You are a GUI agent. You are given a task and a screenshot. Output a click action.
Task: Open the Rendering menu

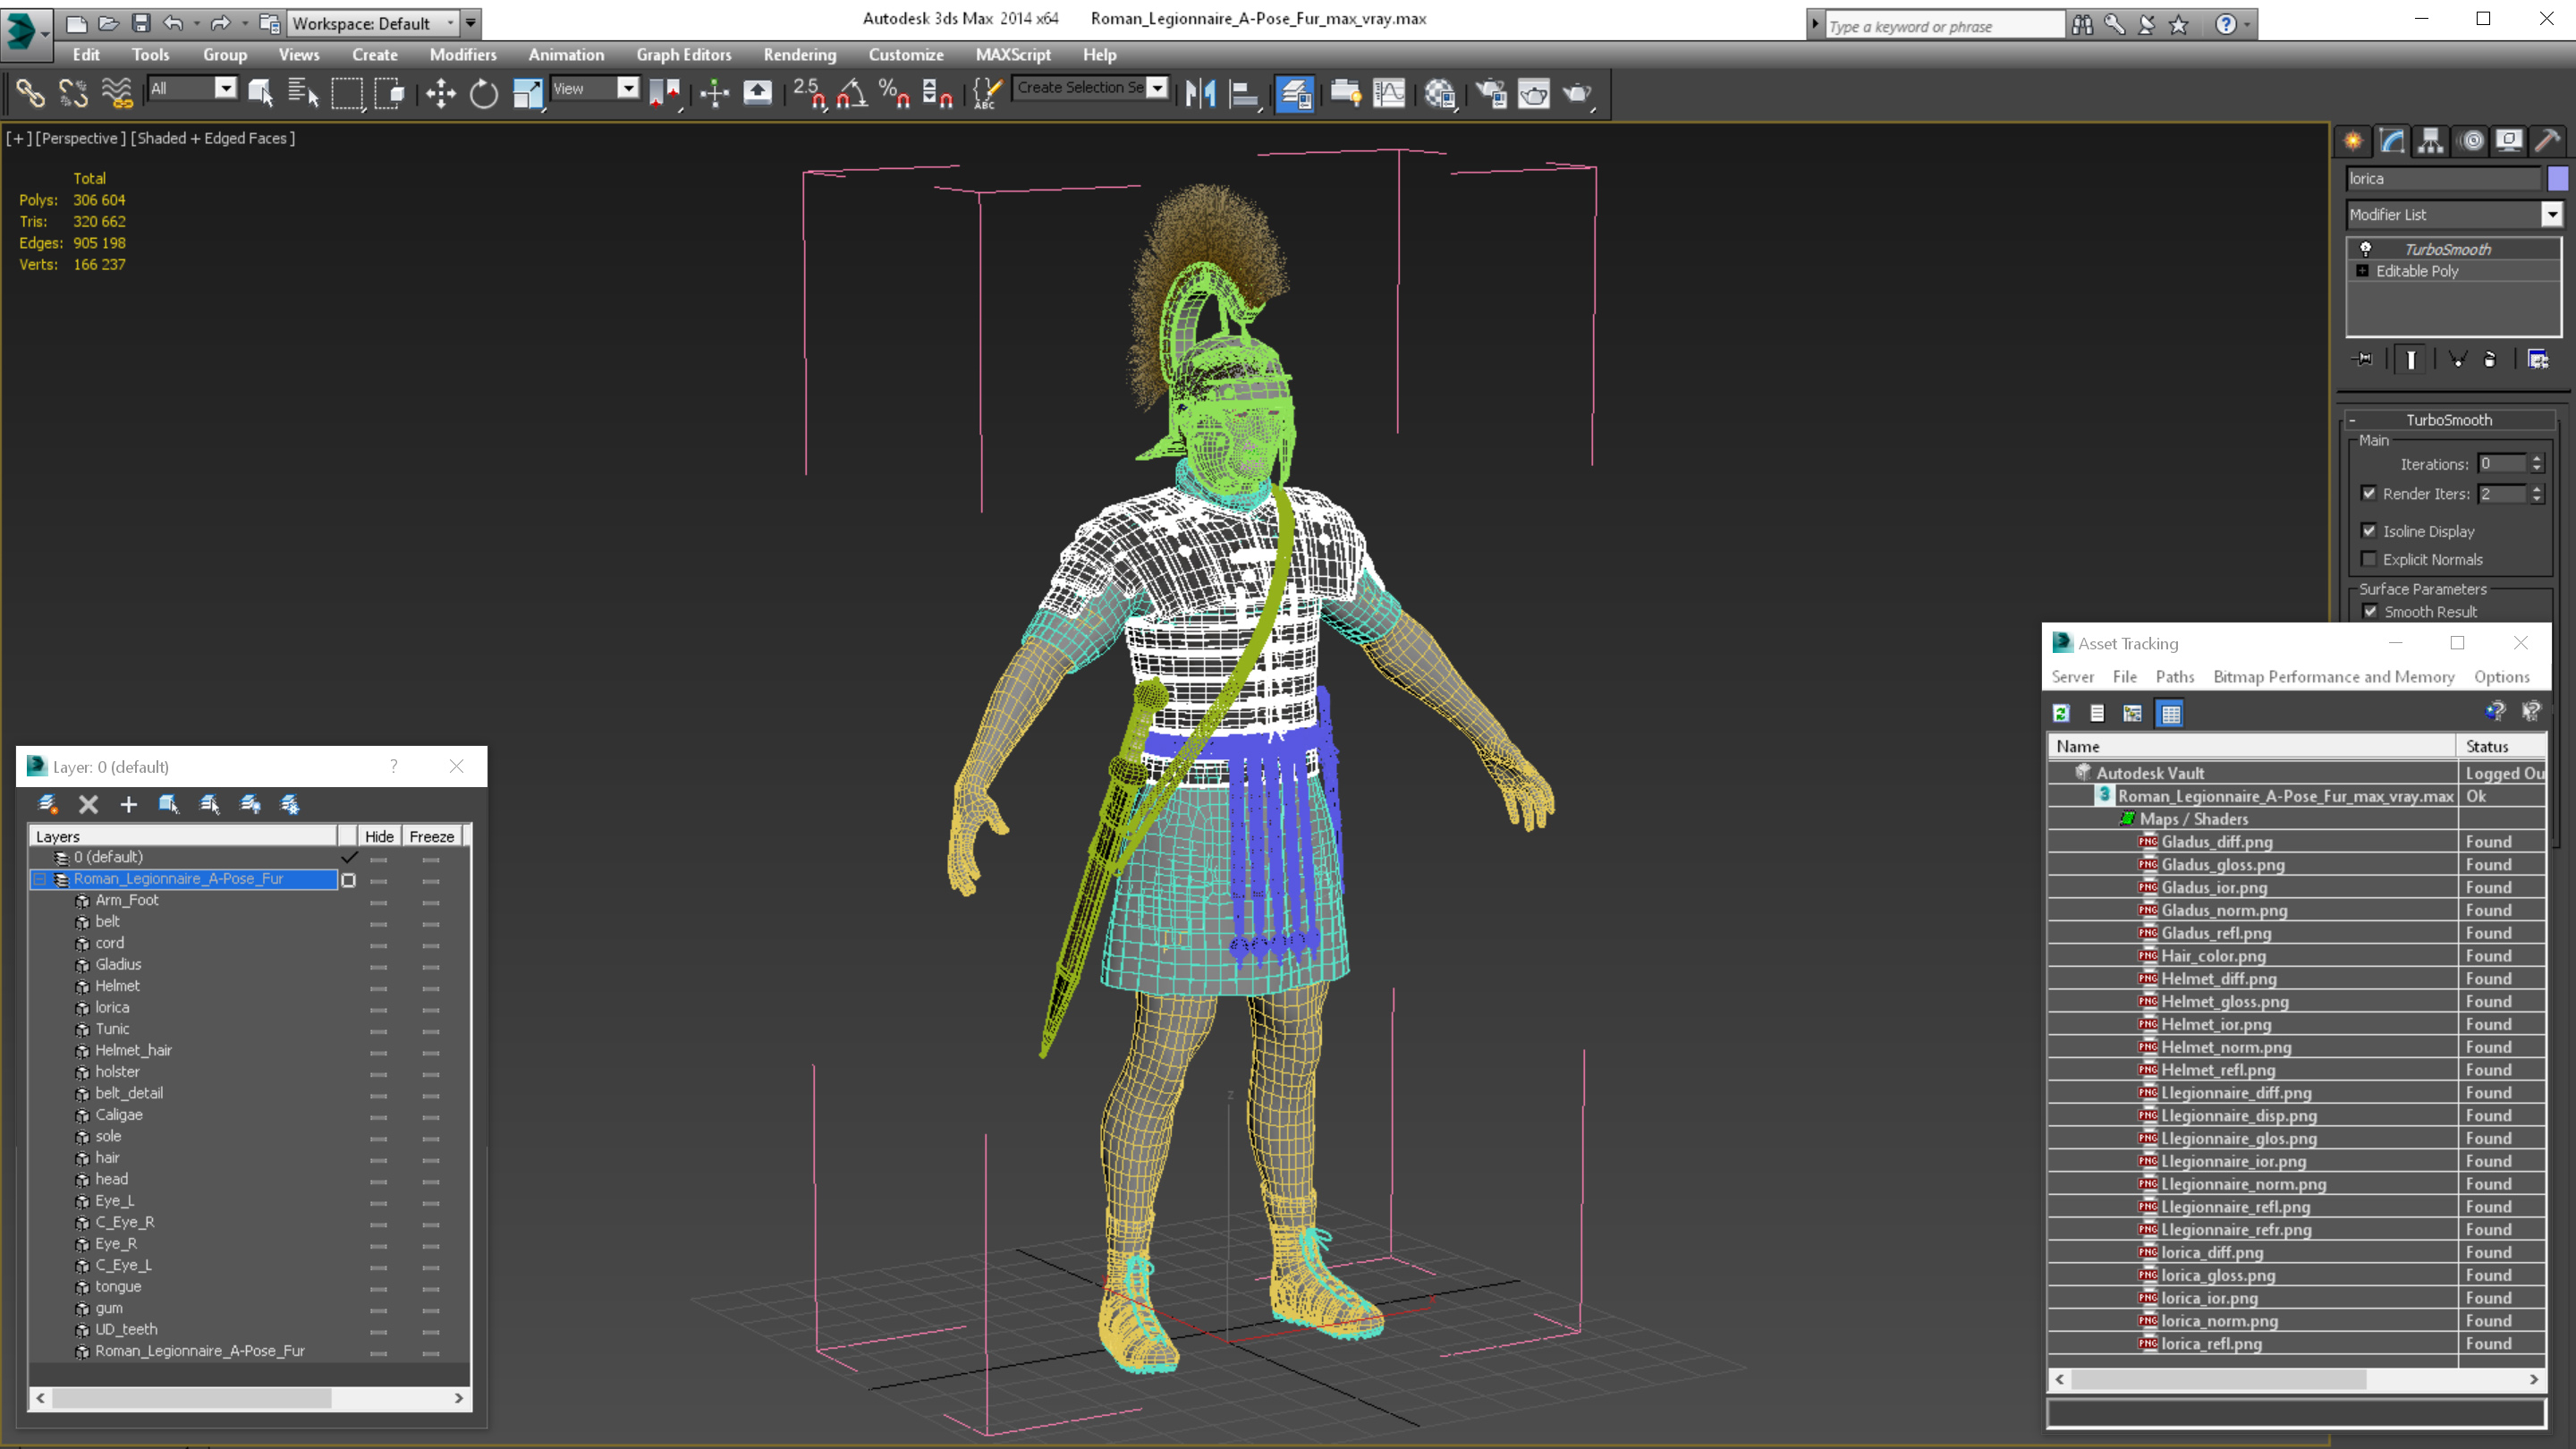click(x=799, y=55)
